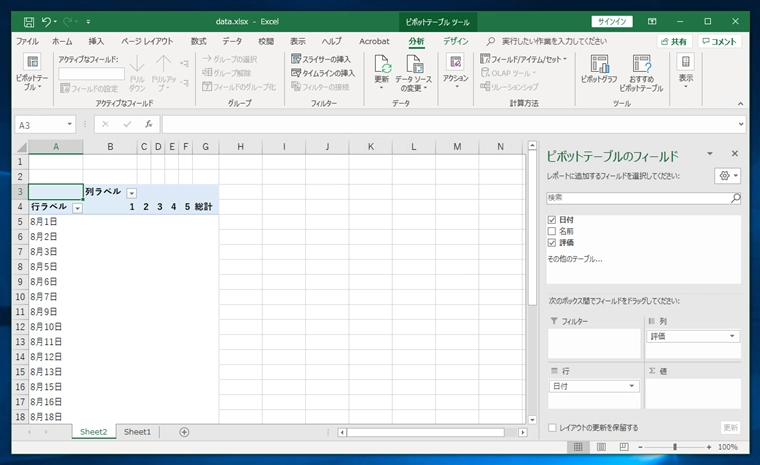Click the Share (共有) button
The width and height of the screenshot is (760, 465).
674,42
